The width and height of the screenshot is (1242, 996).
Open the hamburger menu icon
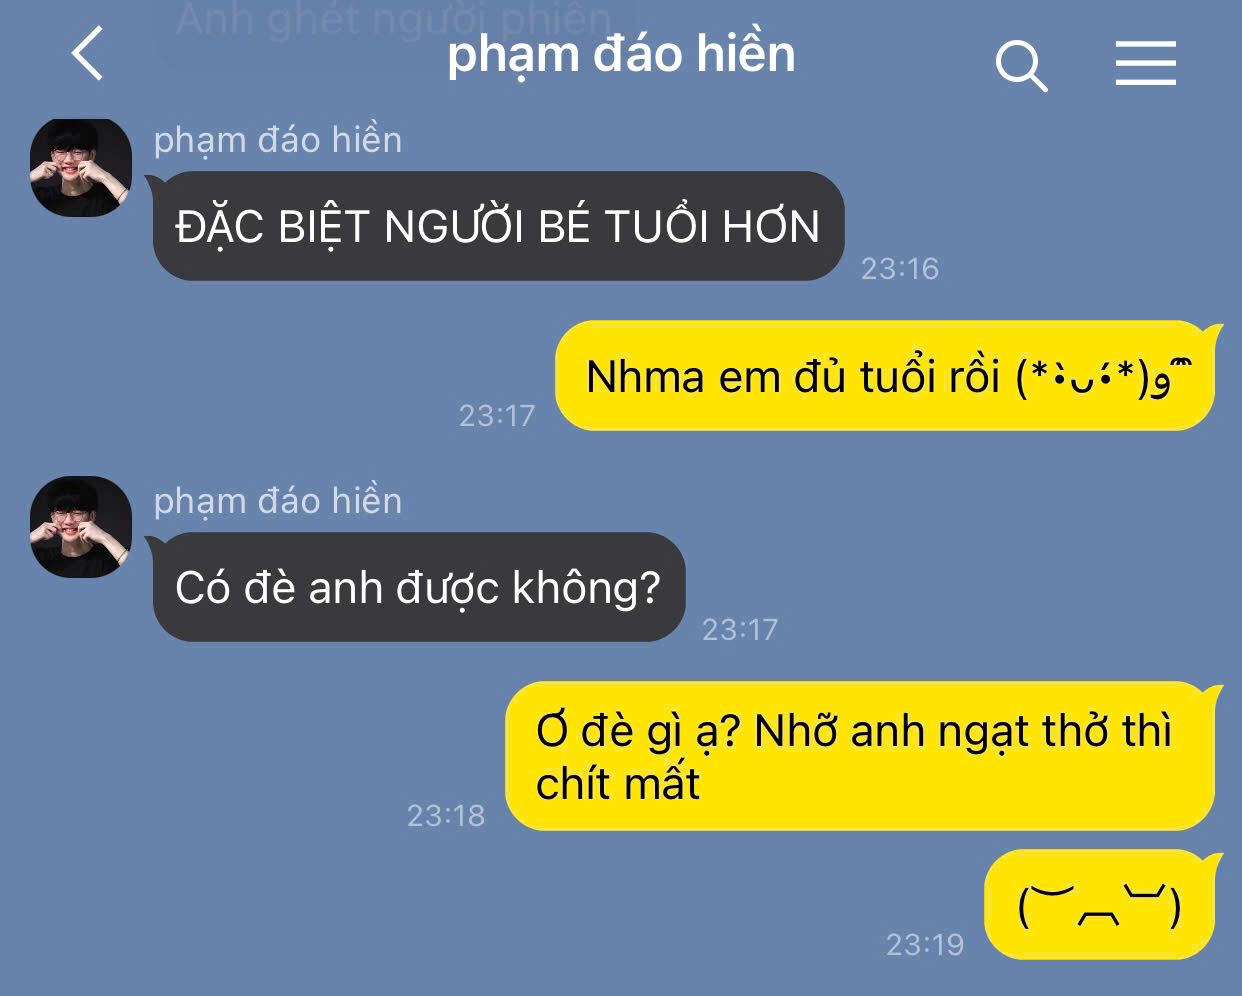pos(1146,64)
